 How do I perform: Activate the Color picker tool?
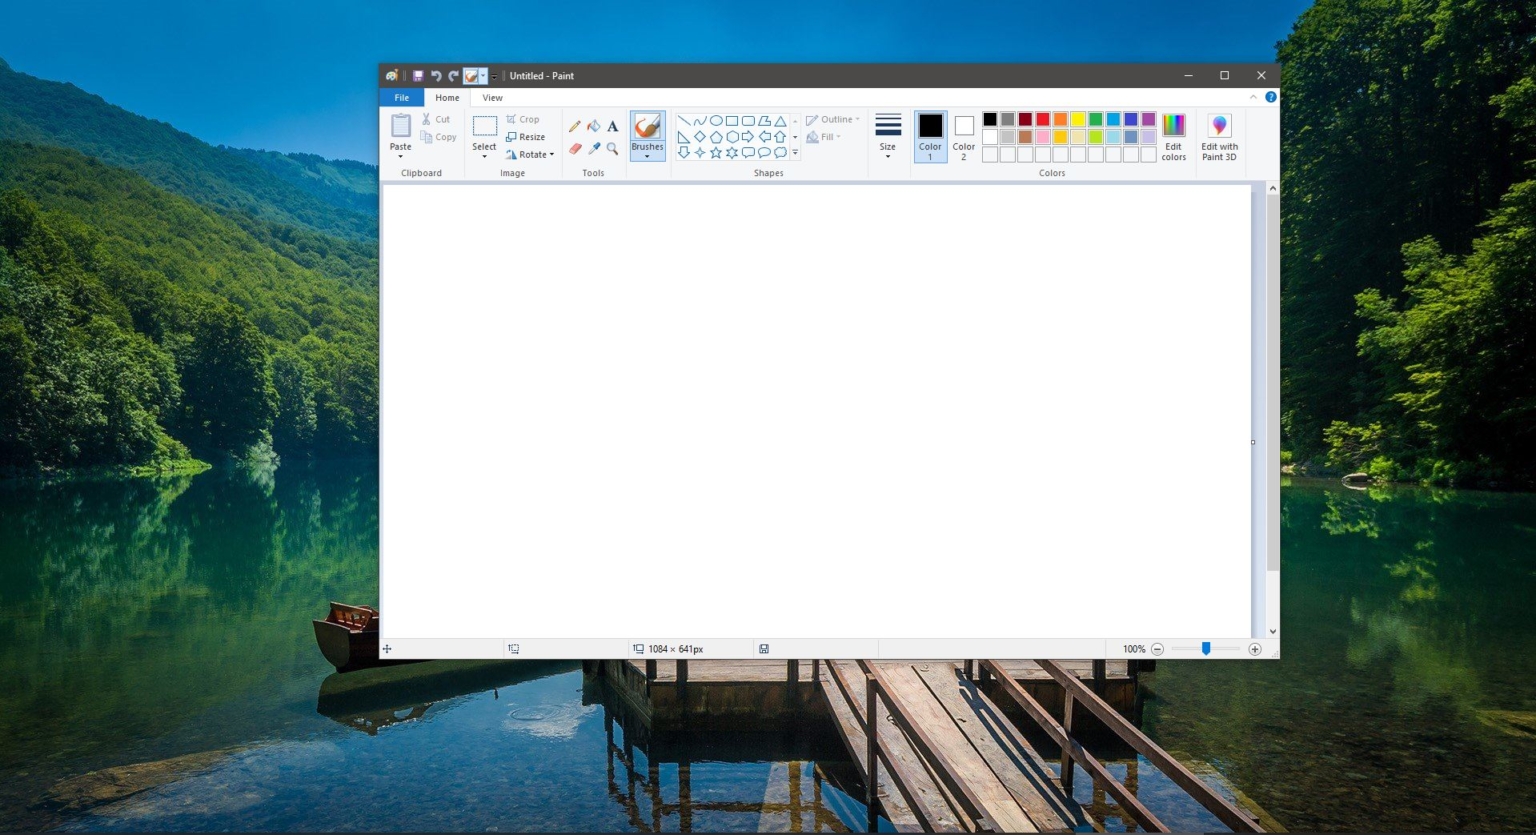click(594, 148)
